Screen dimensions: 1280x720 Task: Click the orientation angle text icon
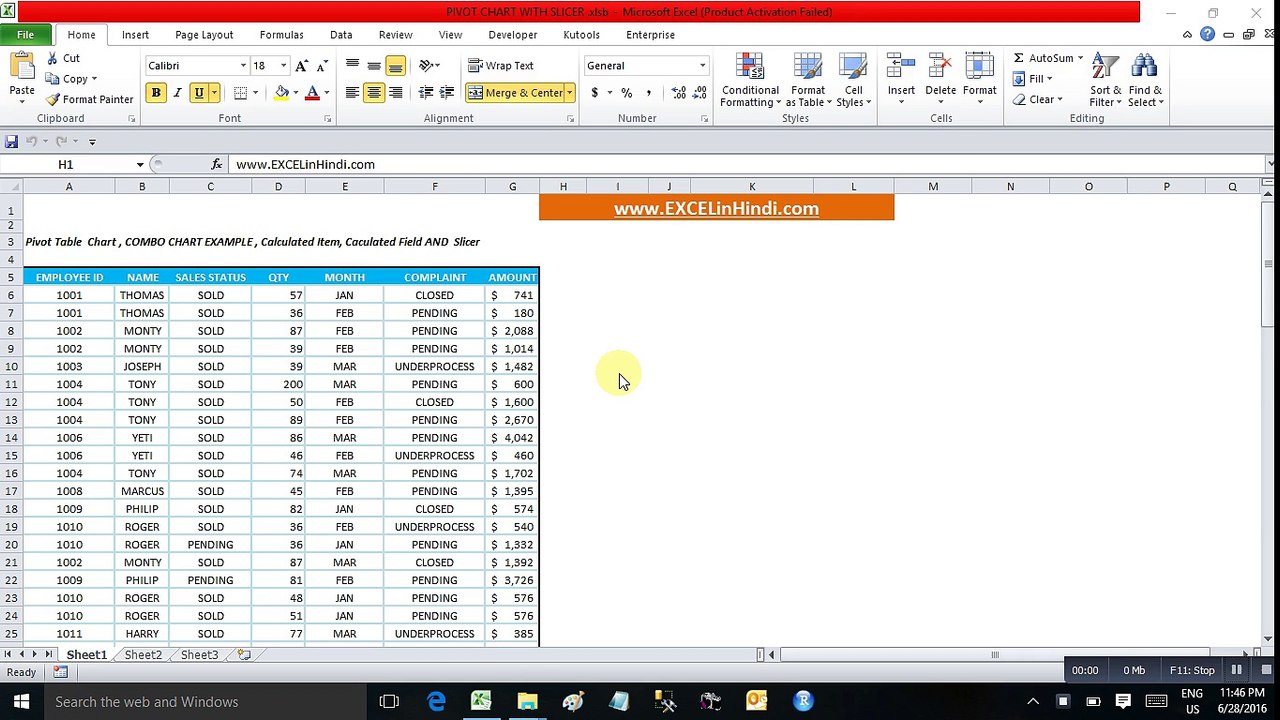coord(427,66)
